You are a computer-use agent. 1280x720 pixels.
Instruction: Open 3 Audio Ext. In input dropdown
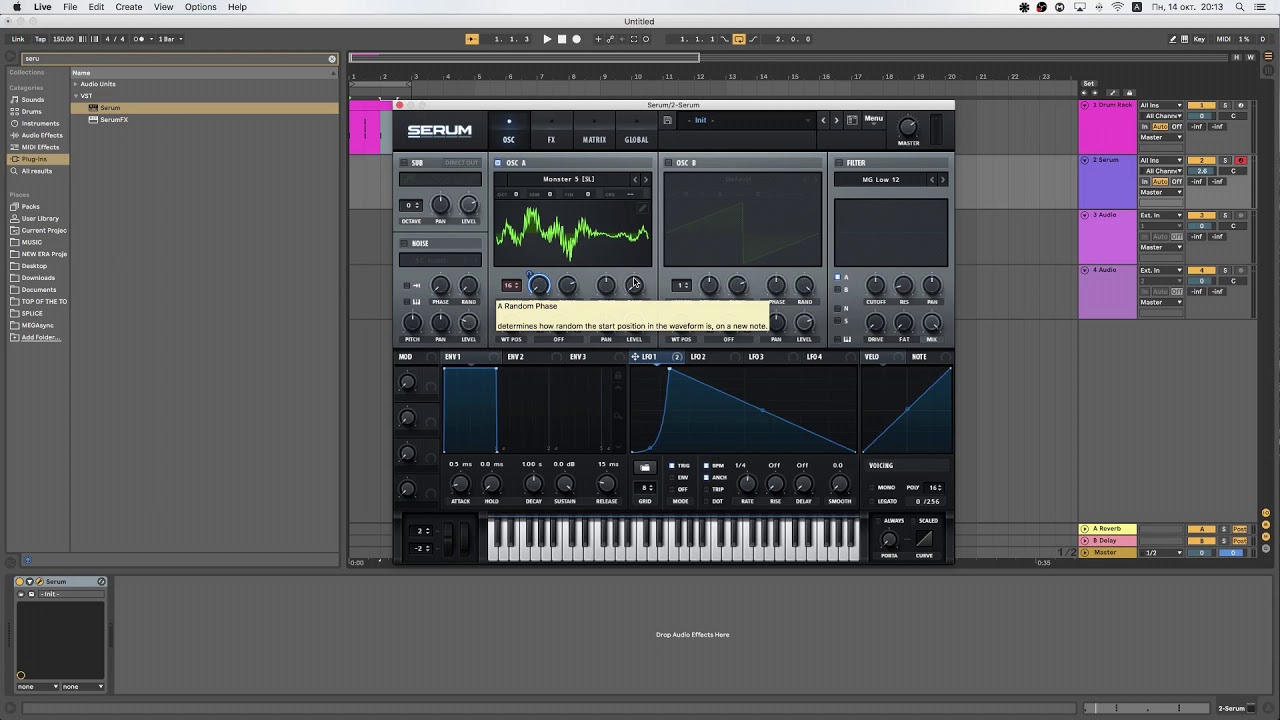tap(1162, 215)
